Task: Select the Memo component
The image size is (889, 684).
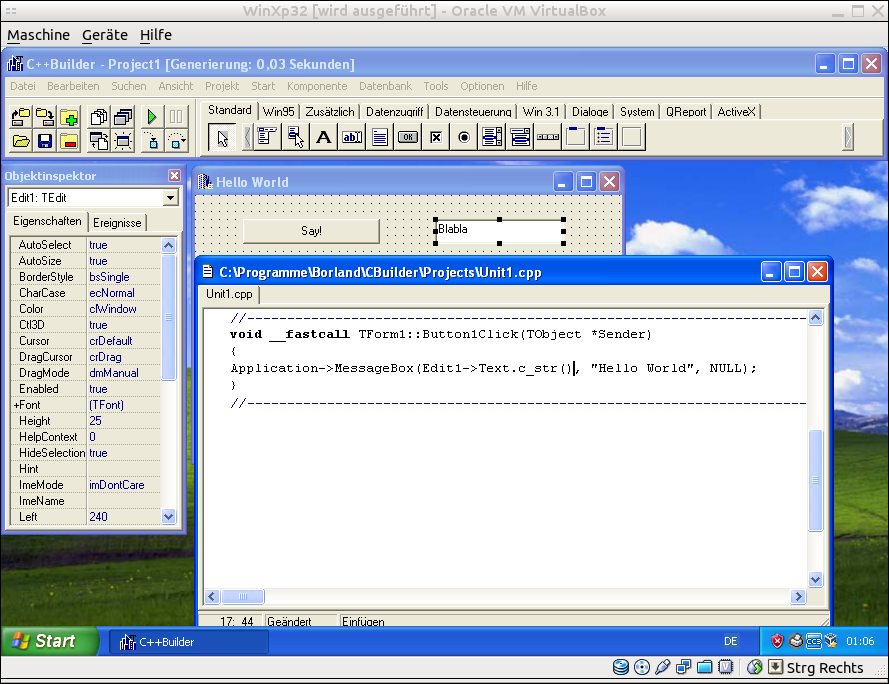Action: [380, 137]
